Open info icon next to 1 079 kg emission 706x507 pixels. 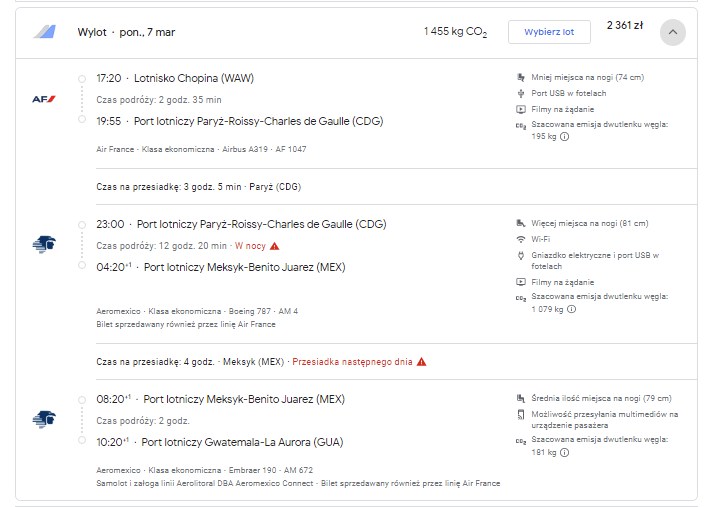tap(571, 309)
